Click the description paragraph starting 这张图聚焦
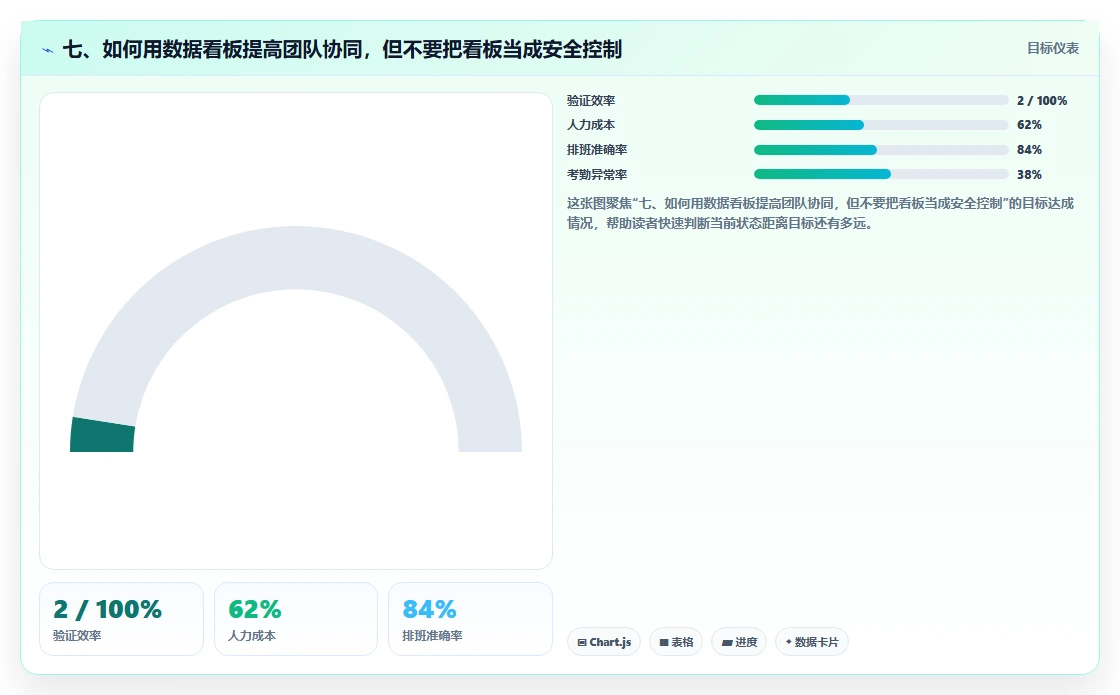 (x=820, y=213)
